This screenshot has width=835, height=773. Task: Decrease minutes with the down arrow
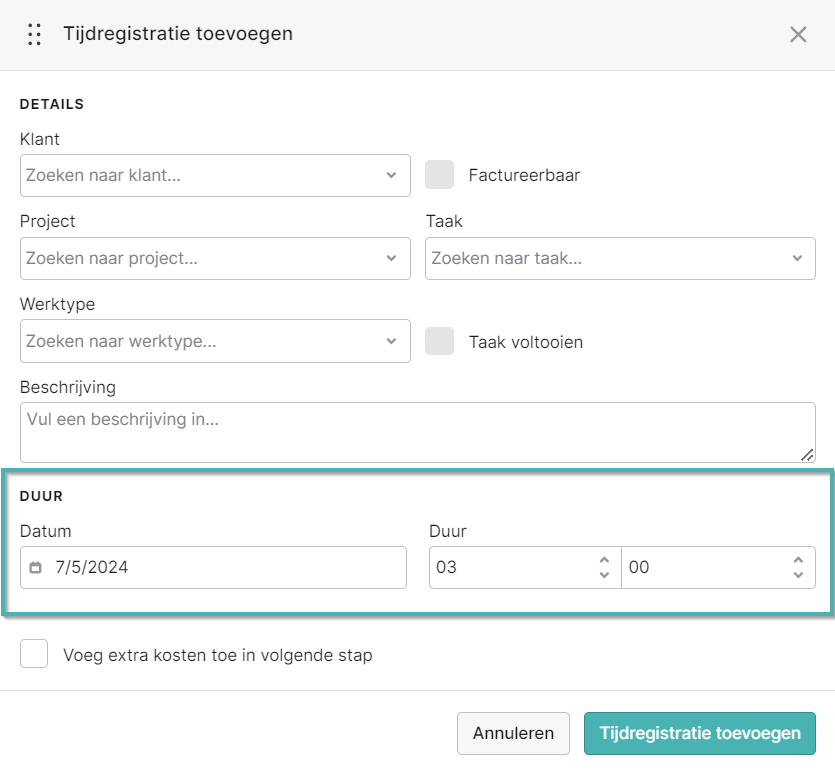click(798, 575)
